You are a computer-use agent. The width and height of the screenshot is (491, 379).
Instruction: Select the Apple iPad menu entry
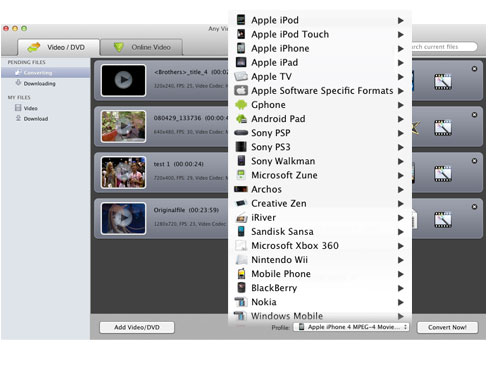[x=320, y=62]
